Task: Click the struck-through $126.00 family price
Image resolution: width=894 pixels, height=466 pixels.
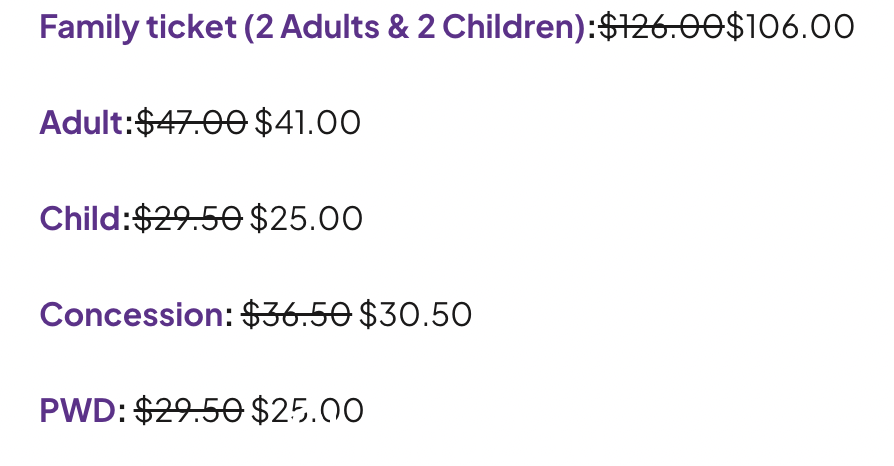Action: coord(662,27)
